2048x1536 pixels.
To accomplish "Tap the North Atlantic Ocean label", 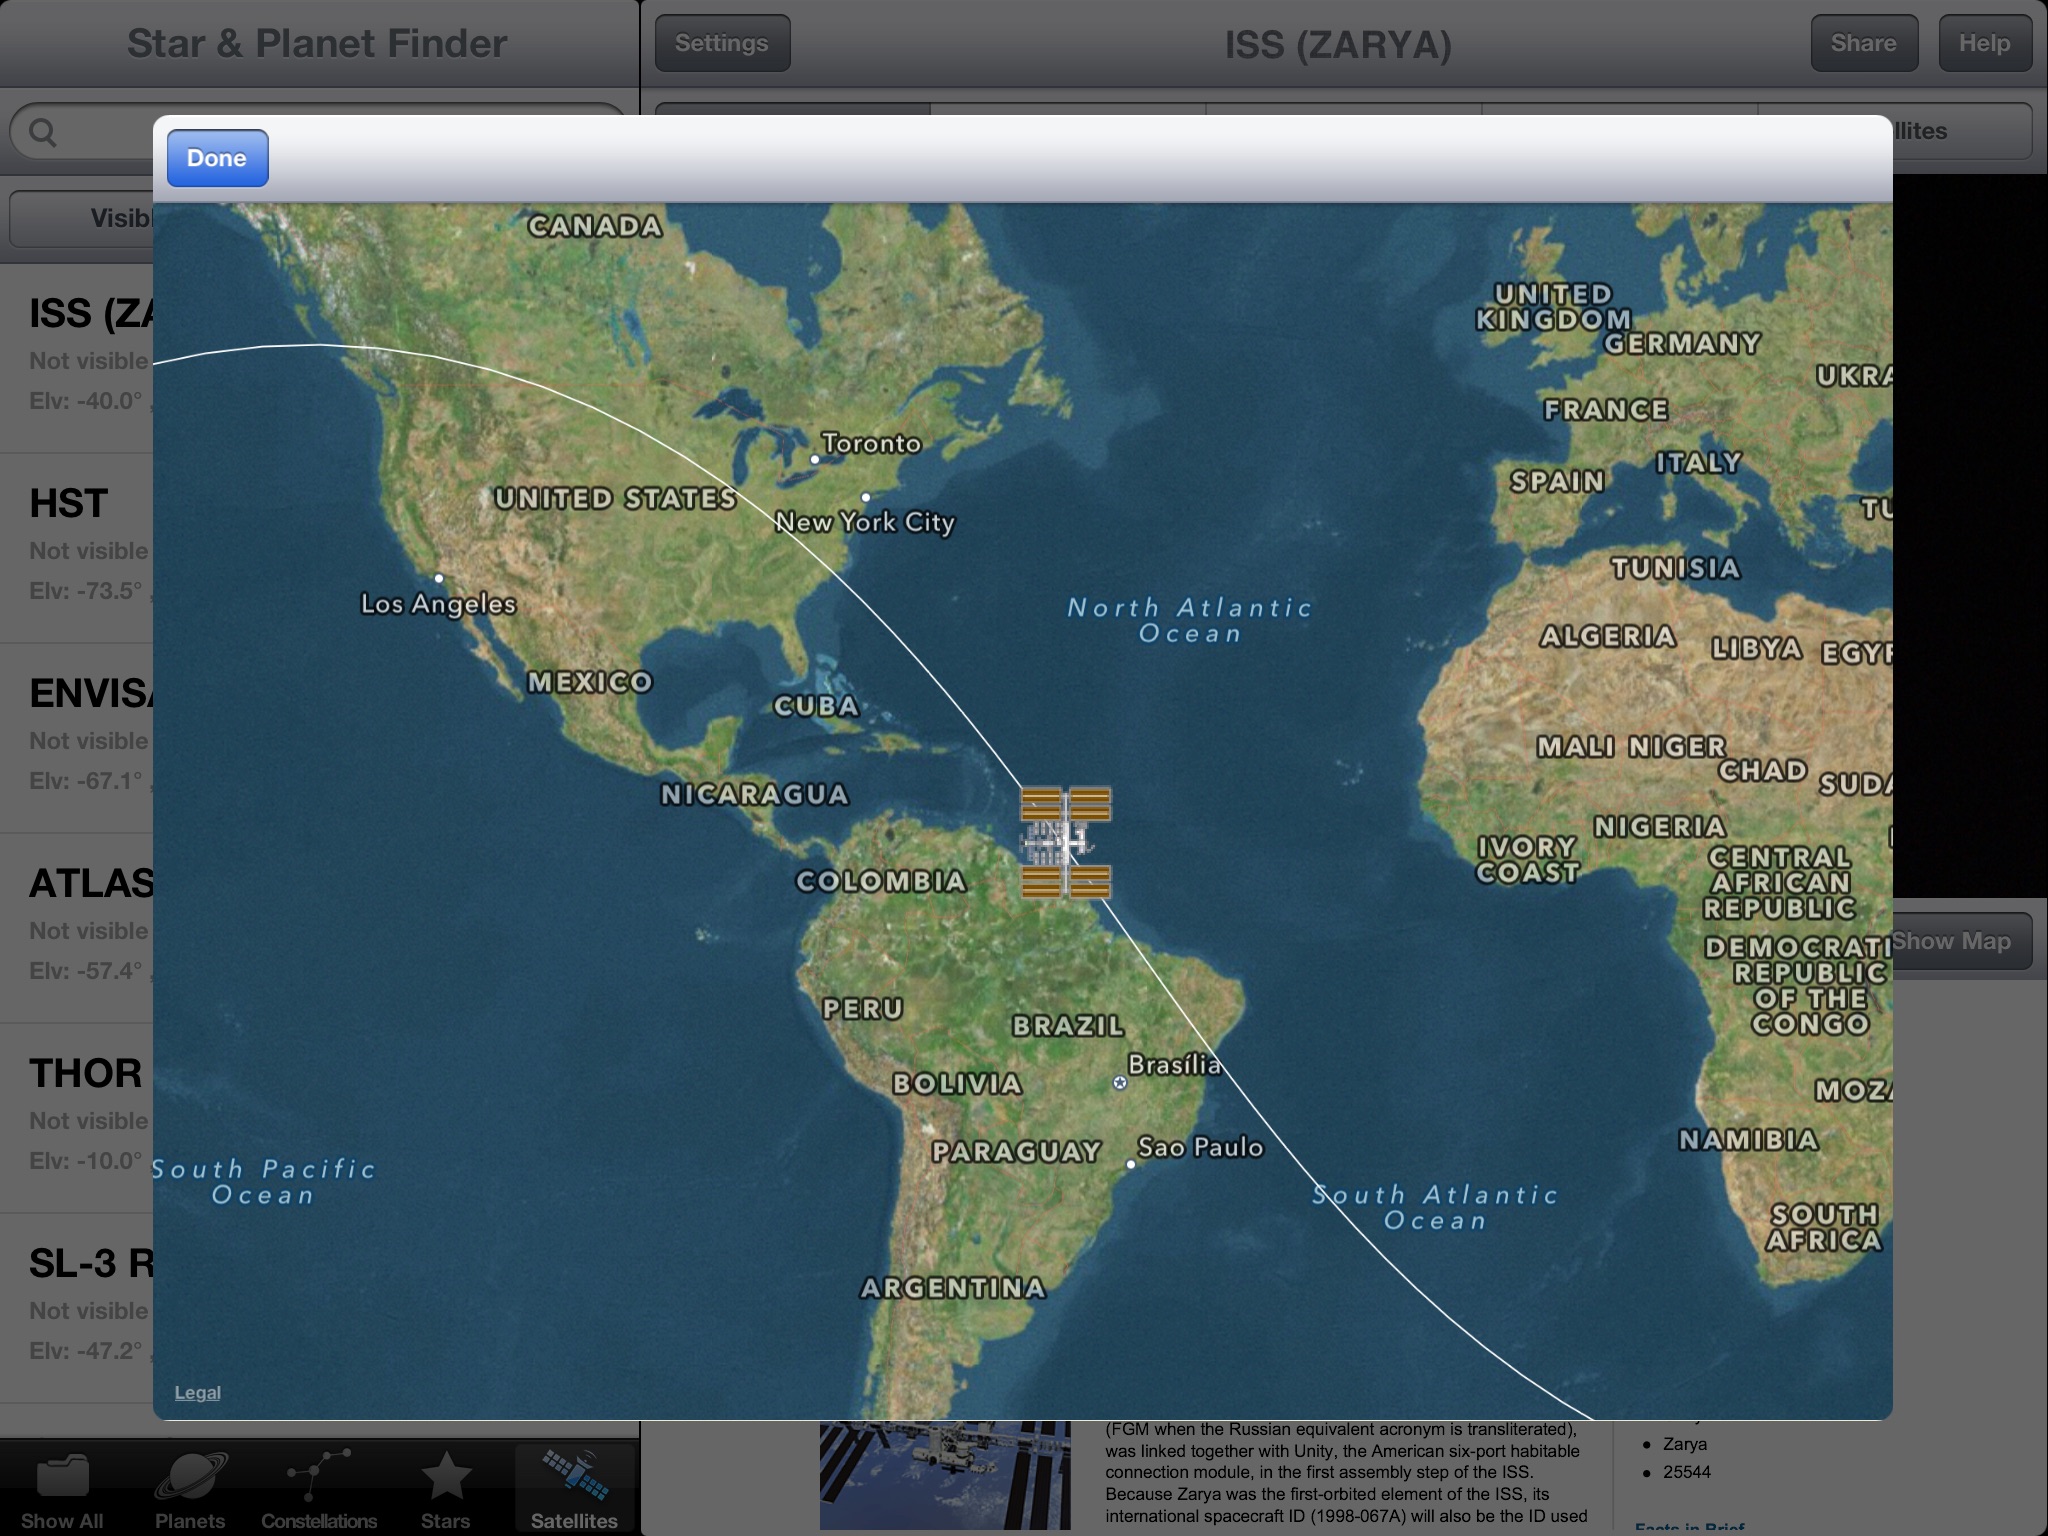I will point(1189,620).
